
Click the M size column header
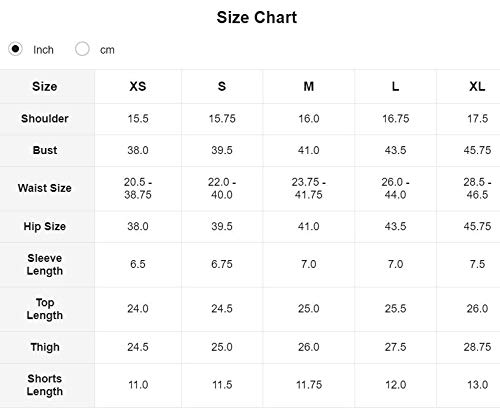(309, 86)
